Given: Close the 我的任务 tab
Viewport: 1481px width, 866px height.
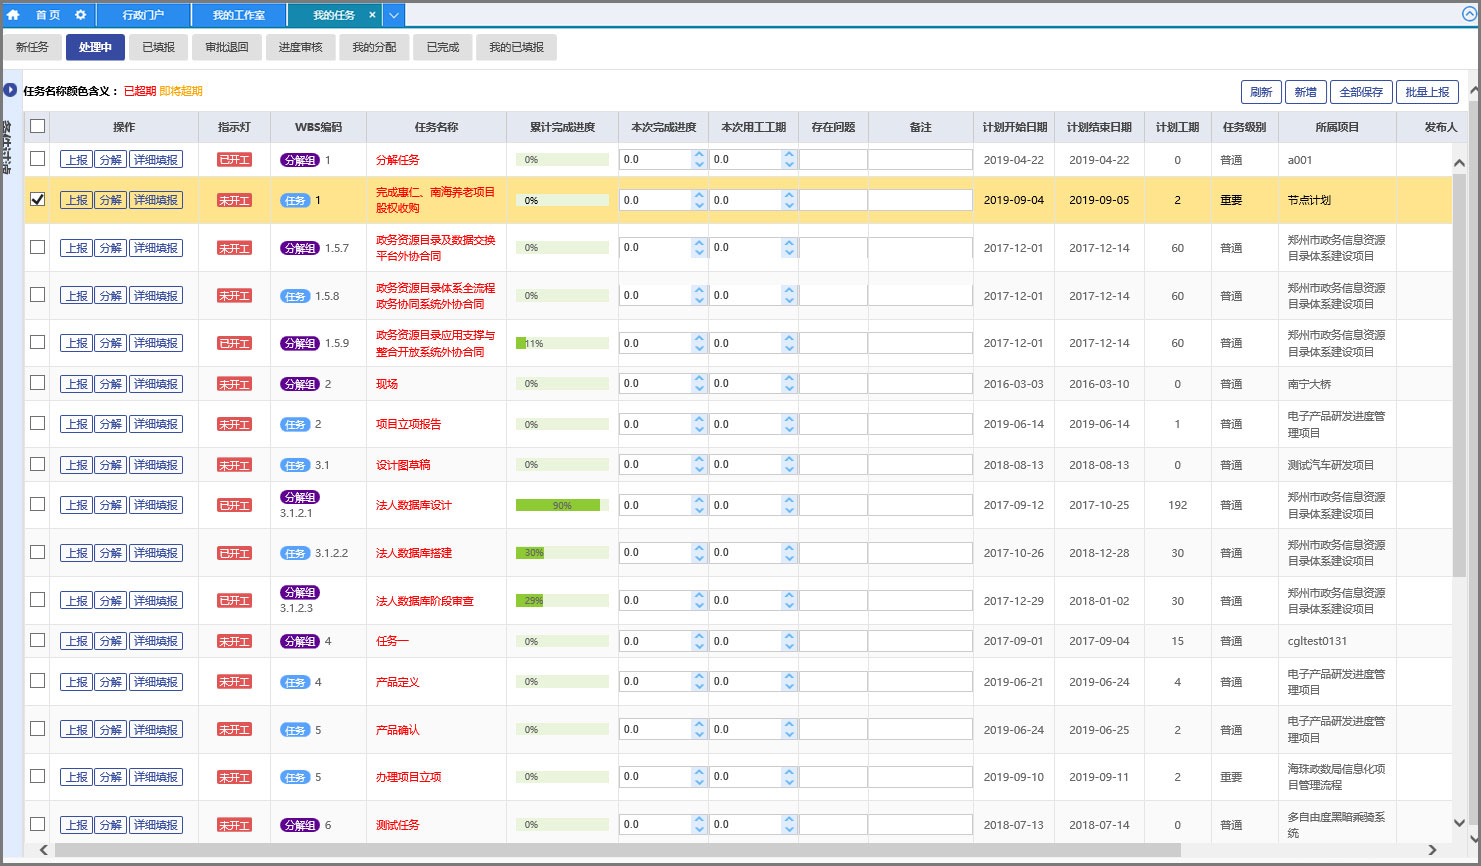Looking at the screenshot, I should pos(372,15).
